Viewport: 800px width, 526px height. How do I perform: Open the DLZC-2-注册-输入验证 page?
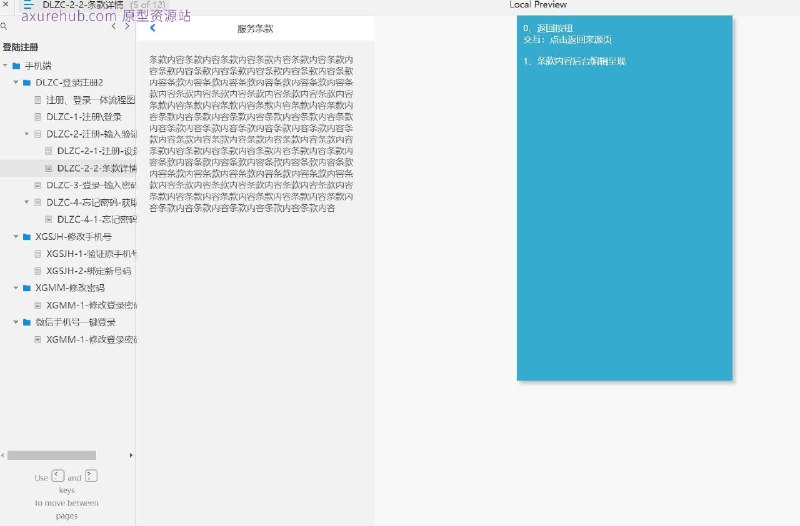(91, 134)
